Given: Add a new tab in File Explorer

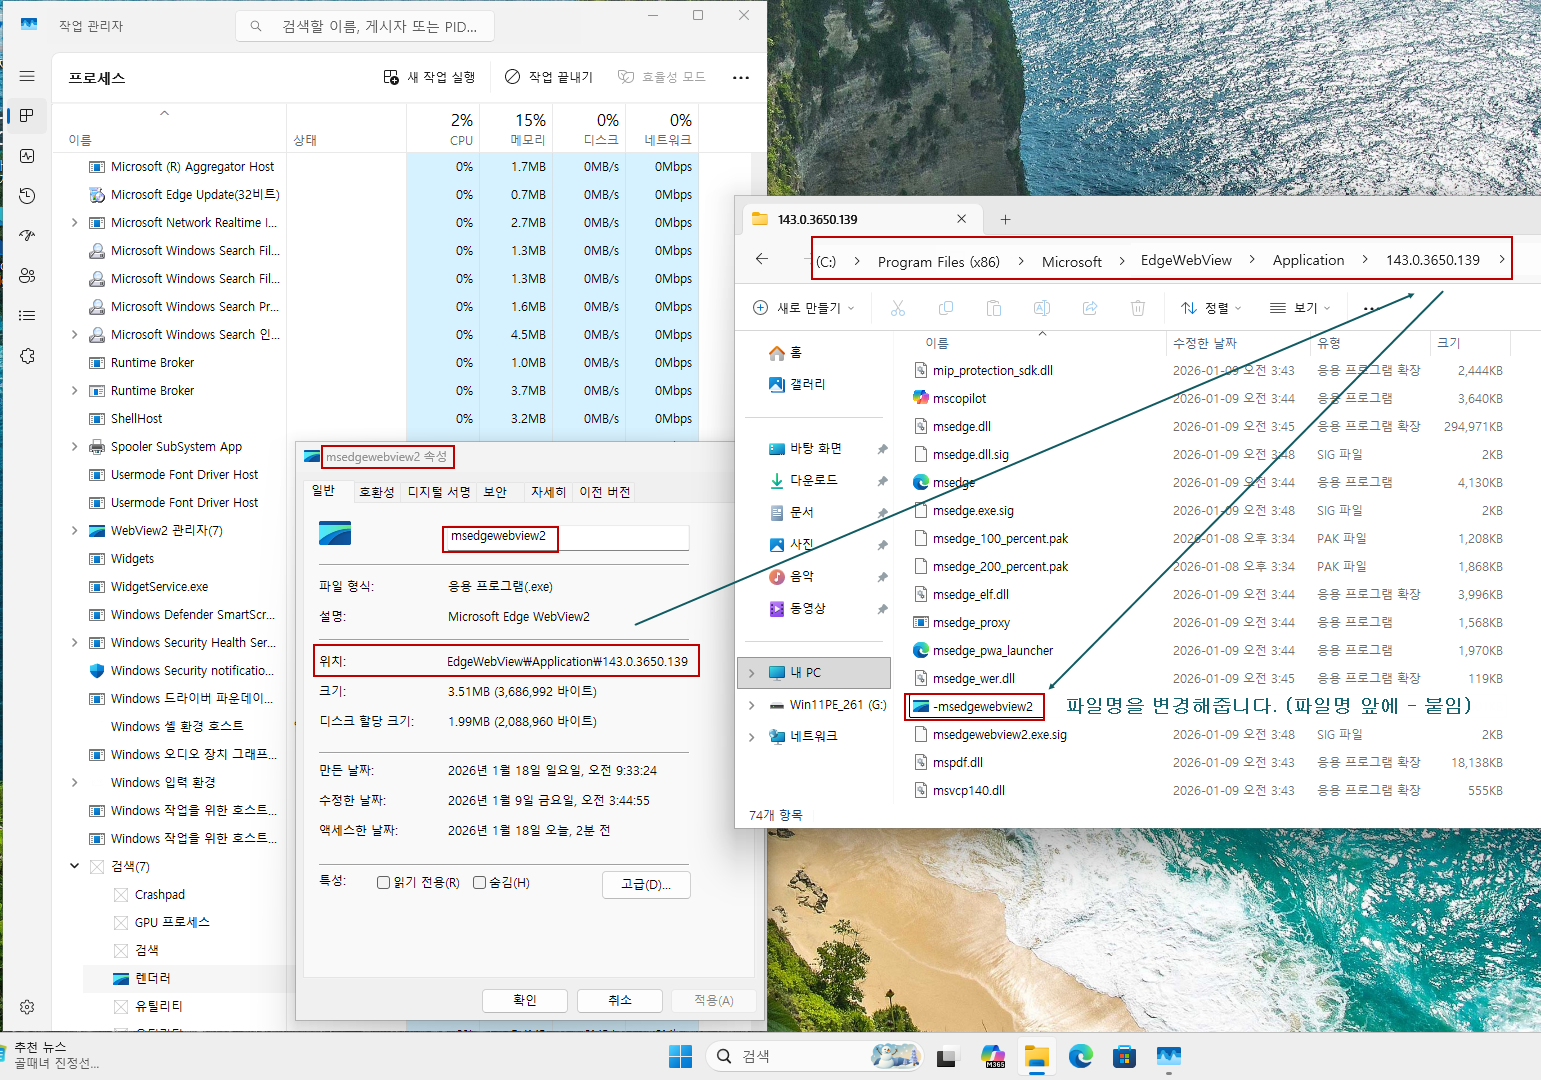Looking at the screenshot, I should pyautogui.click(x=1005, y=219).
